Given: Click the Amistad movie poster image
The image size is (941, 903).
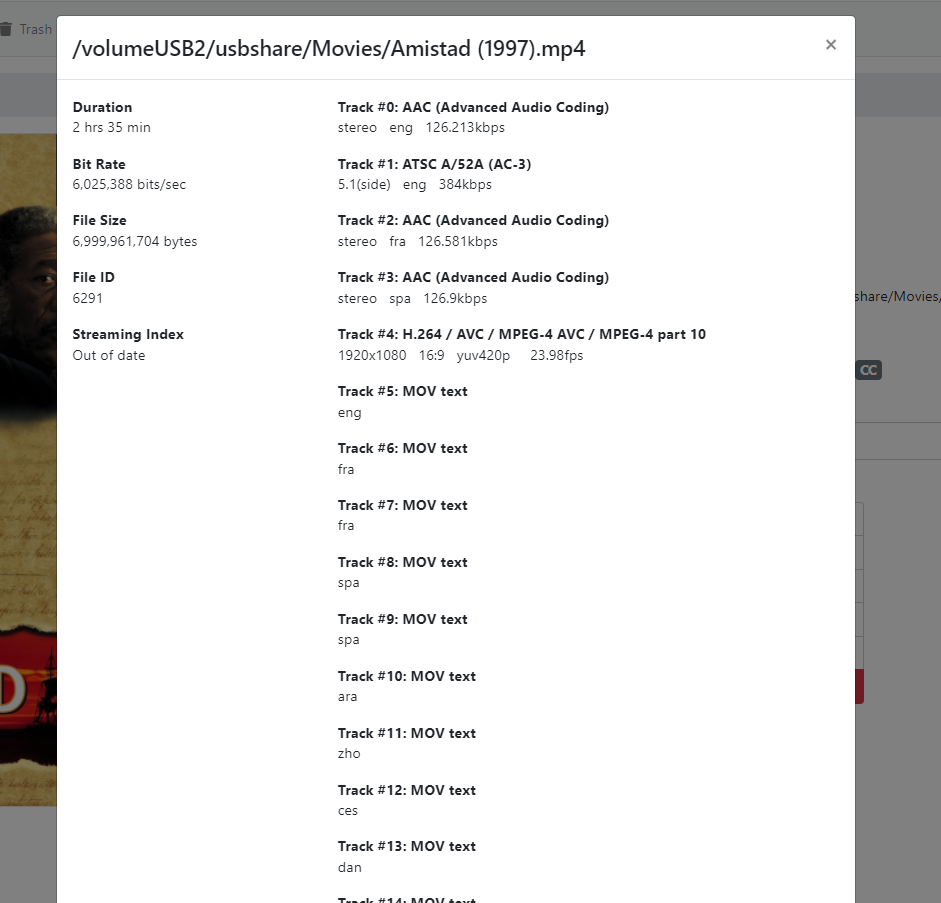Looking at the screenshot, I should pyautogui.click(x=28, y=470).
